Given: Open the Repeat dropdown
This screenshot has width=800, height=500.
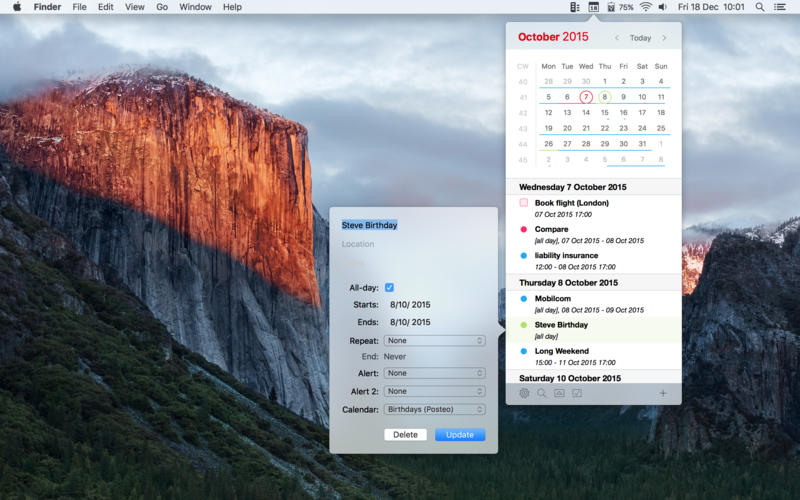Looking at the screenshot, I should pos(434,340).
